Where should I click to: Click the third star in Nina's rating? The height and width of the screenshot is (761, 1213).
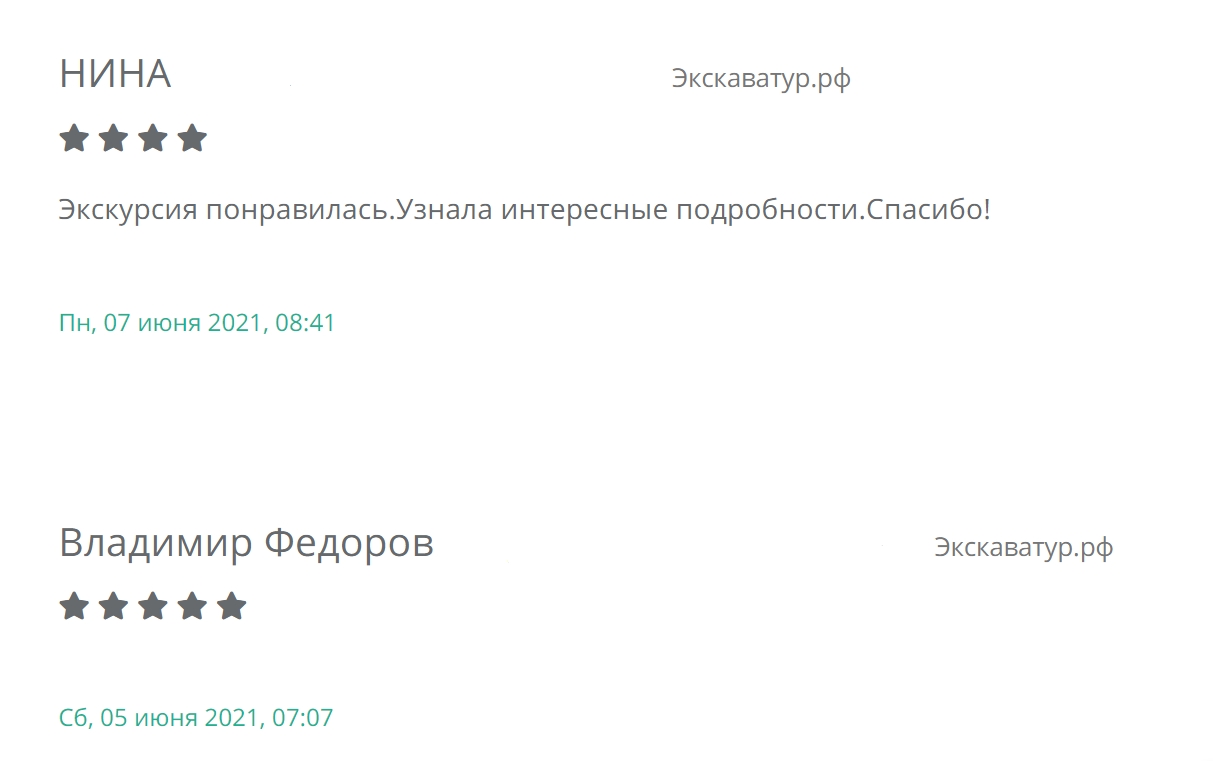tap(152, 138)
